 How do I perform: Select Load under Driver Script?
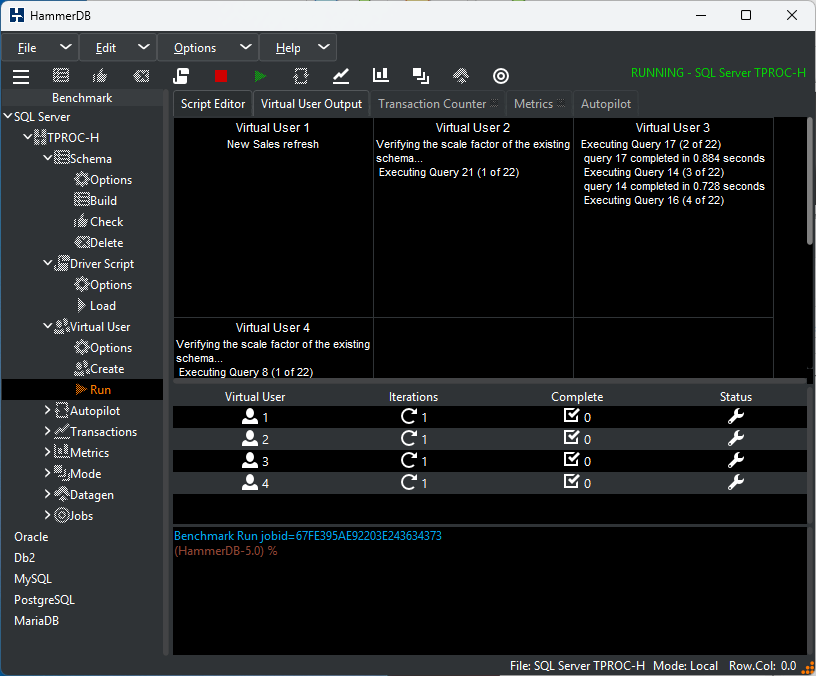[96, 305]
